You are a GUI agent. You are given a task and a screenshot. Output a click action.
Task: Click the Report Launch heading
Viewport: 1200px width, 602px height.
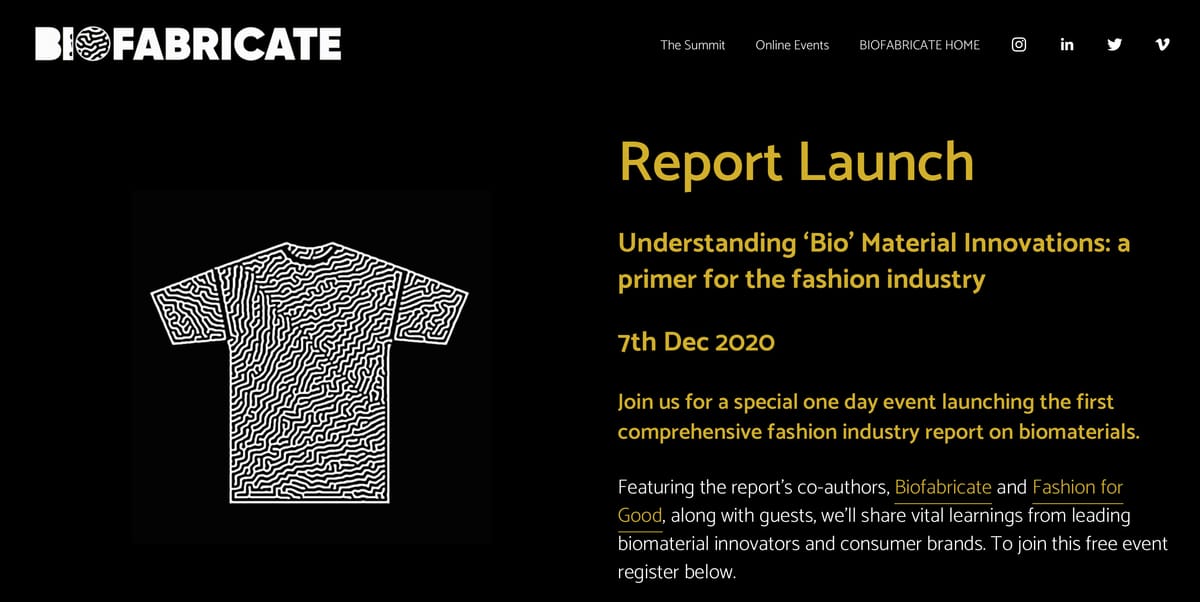pyautogui.click(x=795, y=162)
